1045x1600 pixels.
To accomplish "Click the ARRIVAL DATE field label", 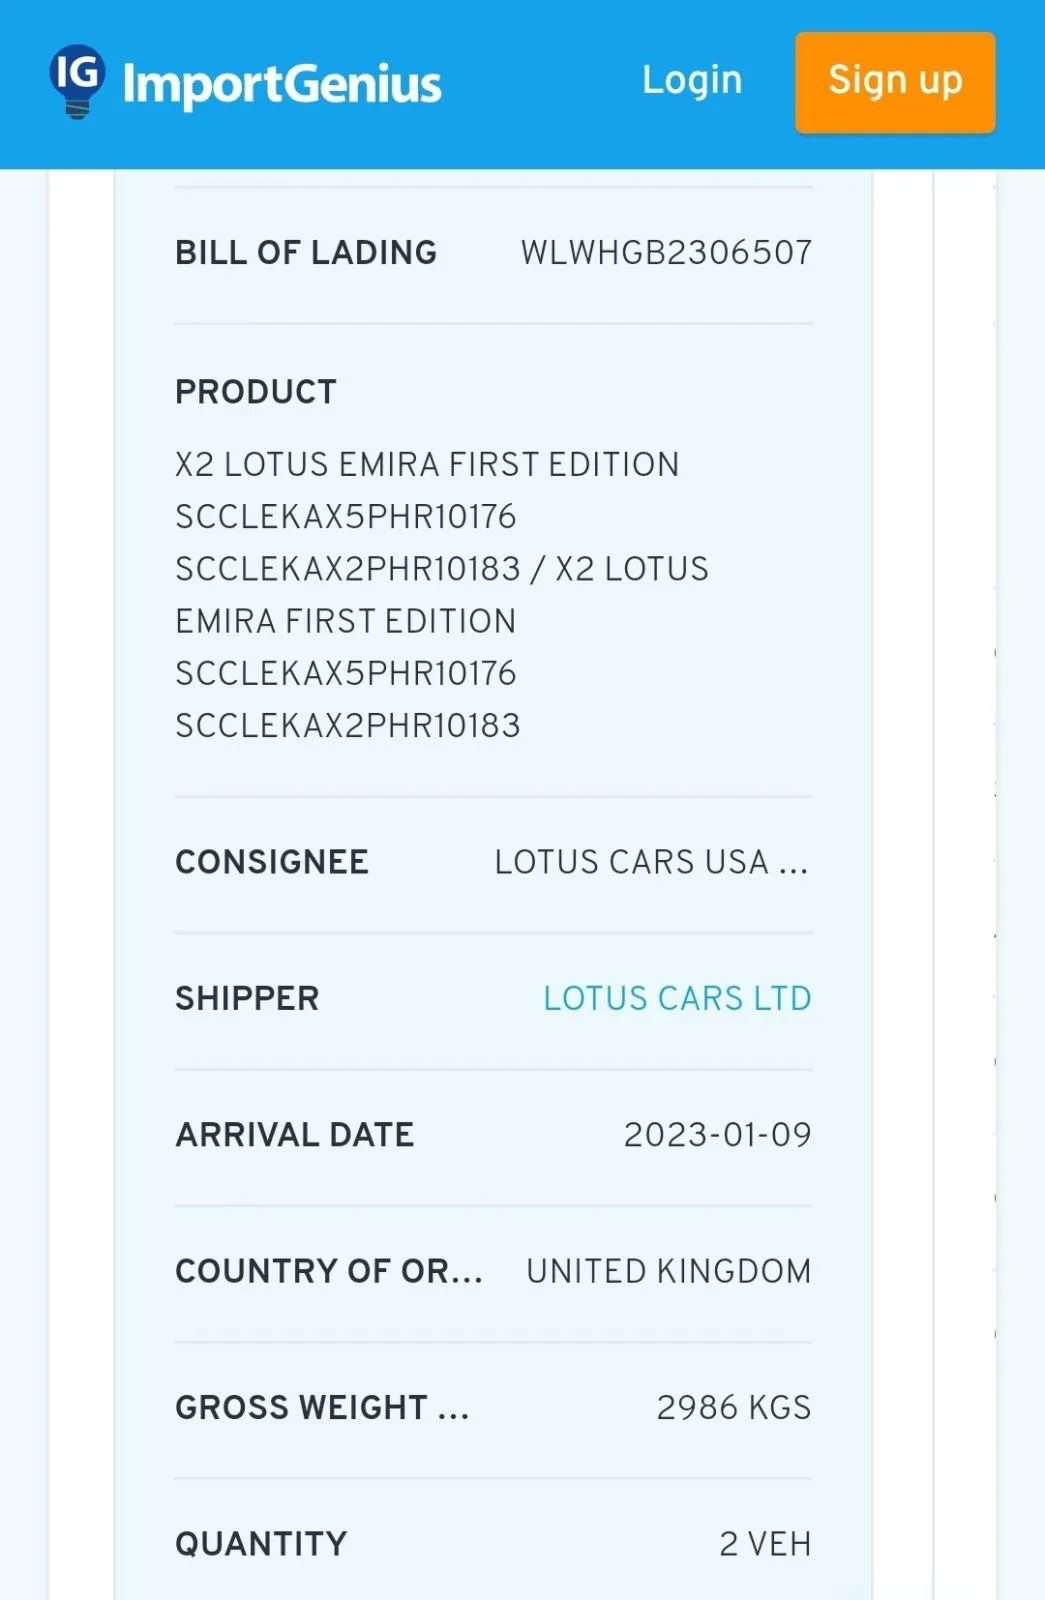I will (295, 1135).
